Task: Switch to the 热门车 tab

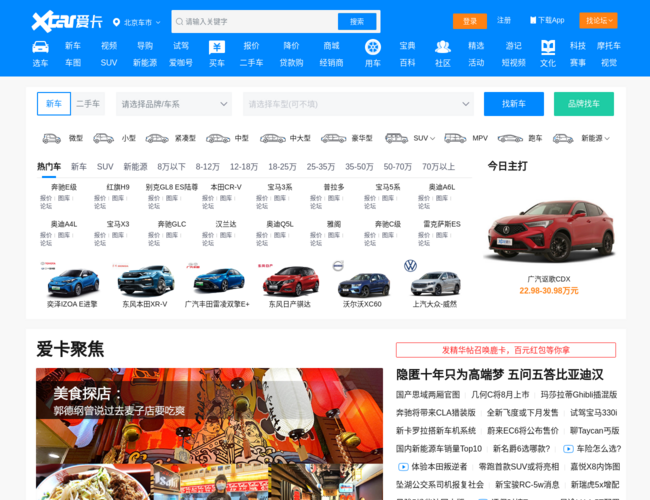Action: pos(49,167)
